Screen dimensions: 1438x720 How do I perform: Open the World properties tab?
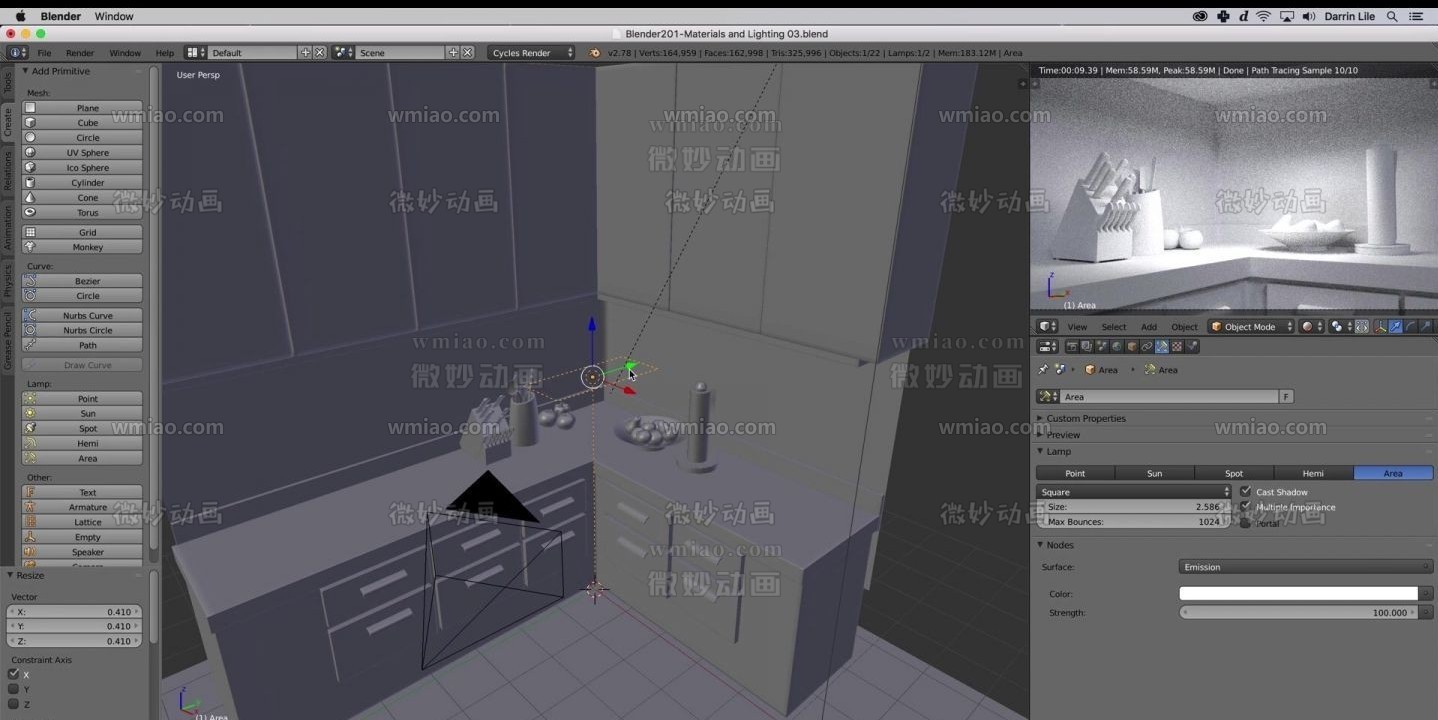[1115, 345]
